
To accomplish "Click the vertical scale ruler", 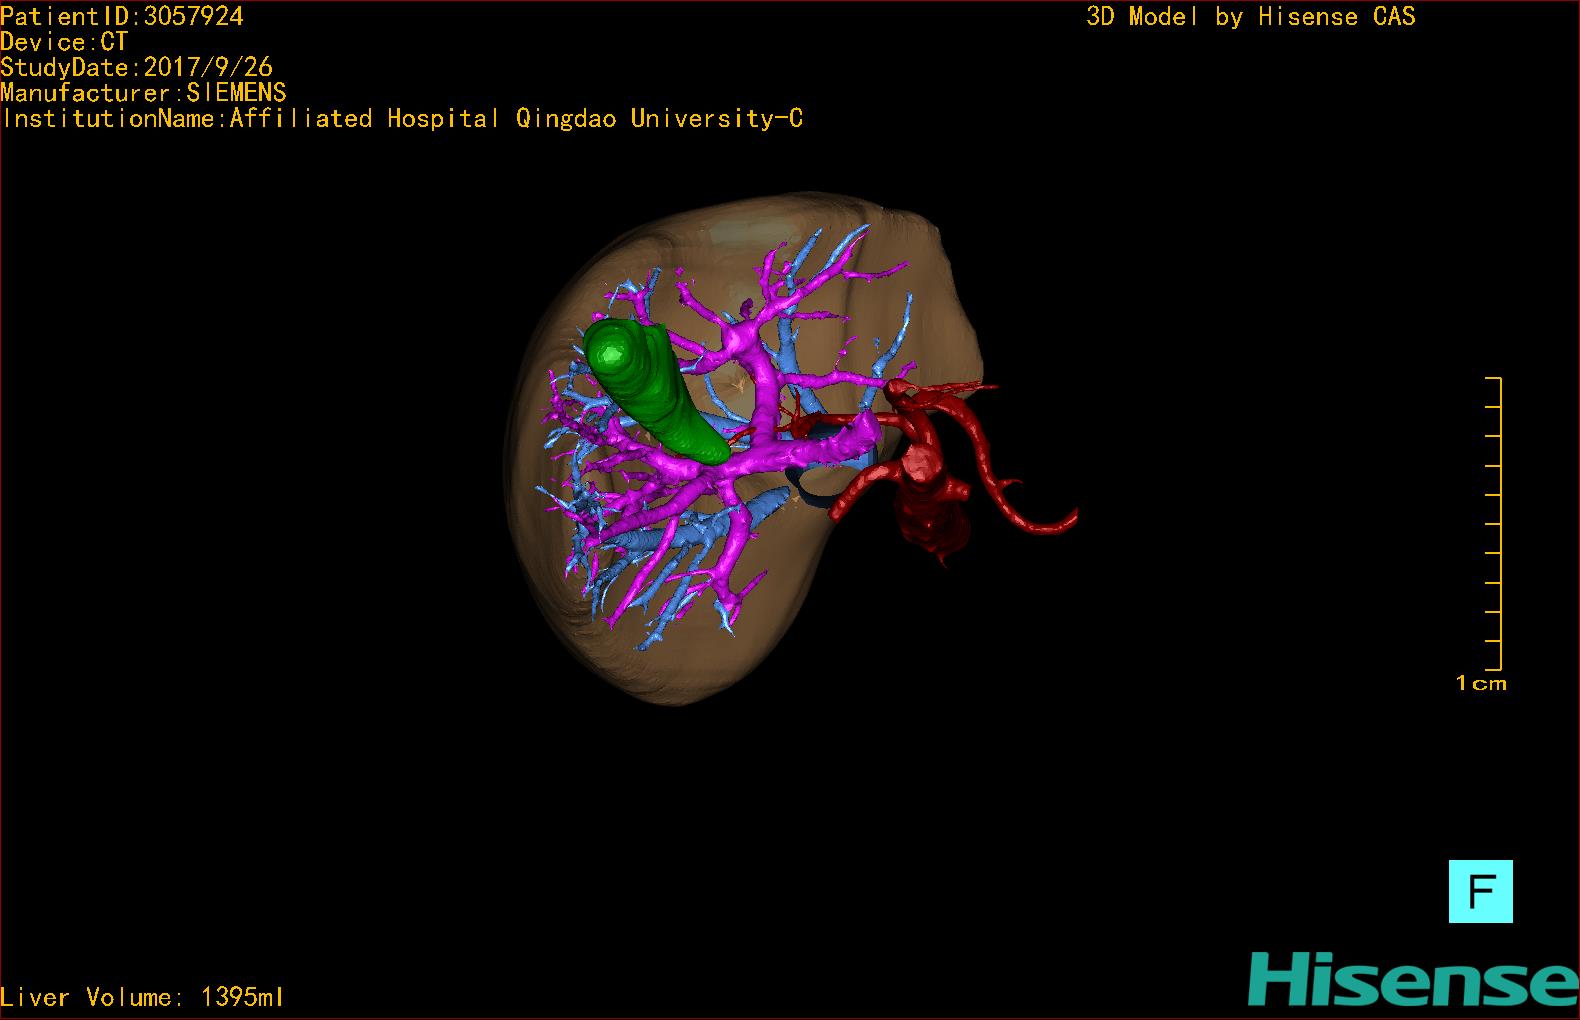I will tap(1494, 524).
